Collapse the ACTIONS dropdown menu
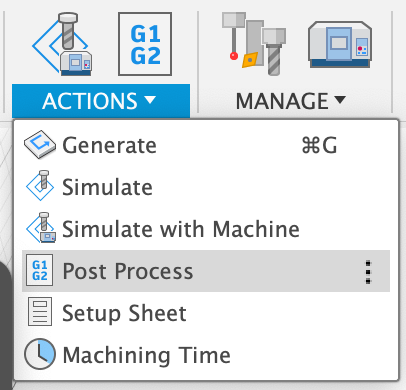The image size is (406, 390). (101, 101)
